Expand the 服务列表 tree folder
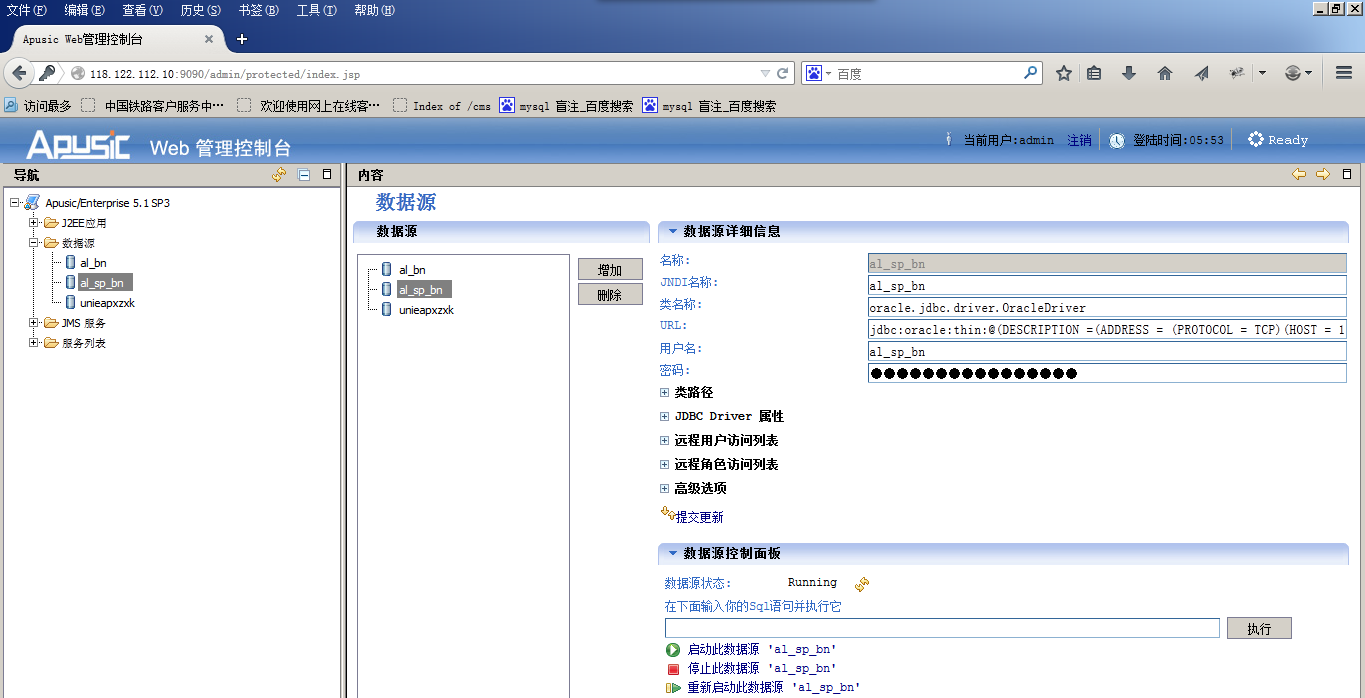This screenshot has width=1365, height=698. point(34,343)
